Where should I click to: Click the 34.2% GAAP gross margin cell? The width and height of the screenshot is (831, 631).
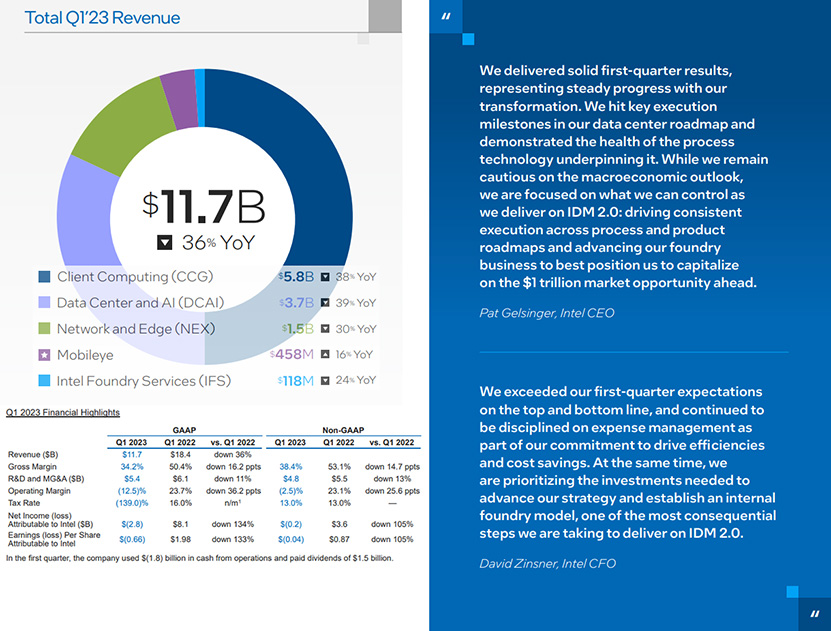pos(132,467)
